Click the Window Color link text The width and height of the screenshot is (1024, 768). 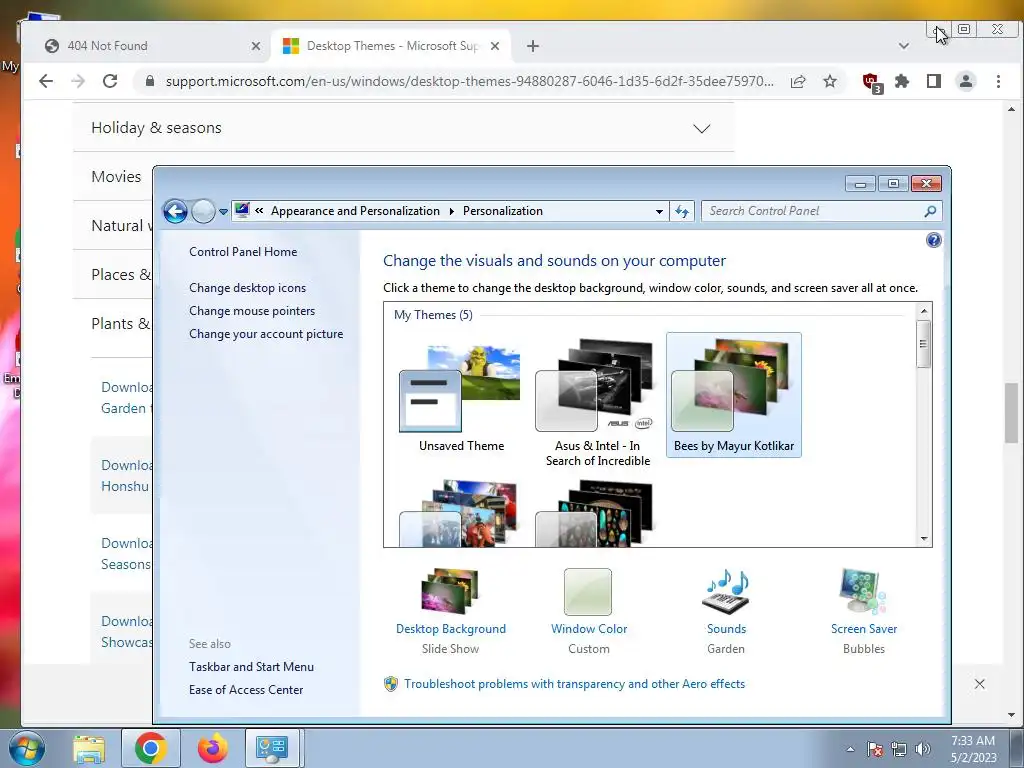point(589,629)
